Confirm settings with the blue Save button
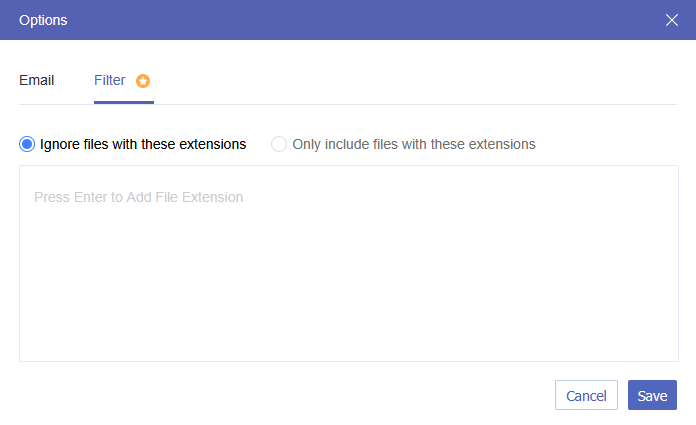This screenshot has width=696, height=425. (x=652, y=396)
